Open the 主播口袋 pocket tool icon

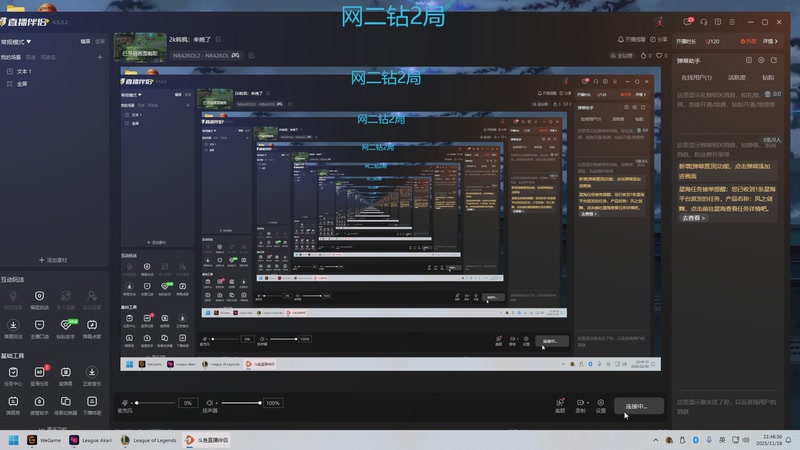[x=39, y=328]
